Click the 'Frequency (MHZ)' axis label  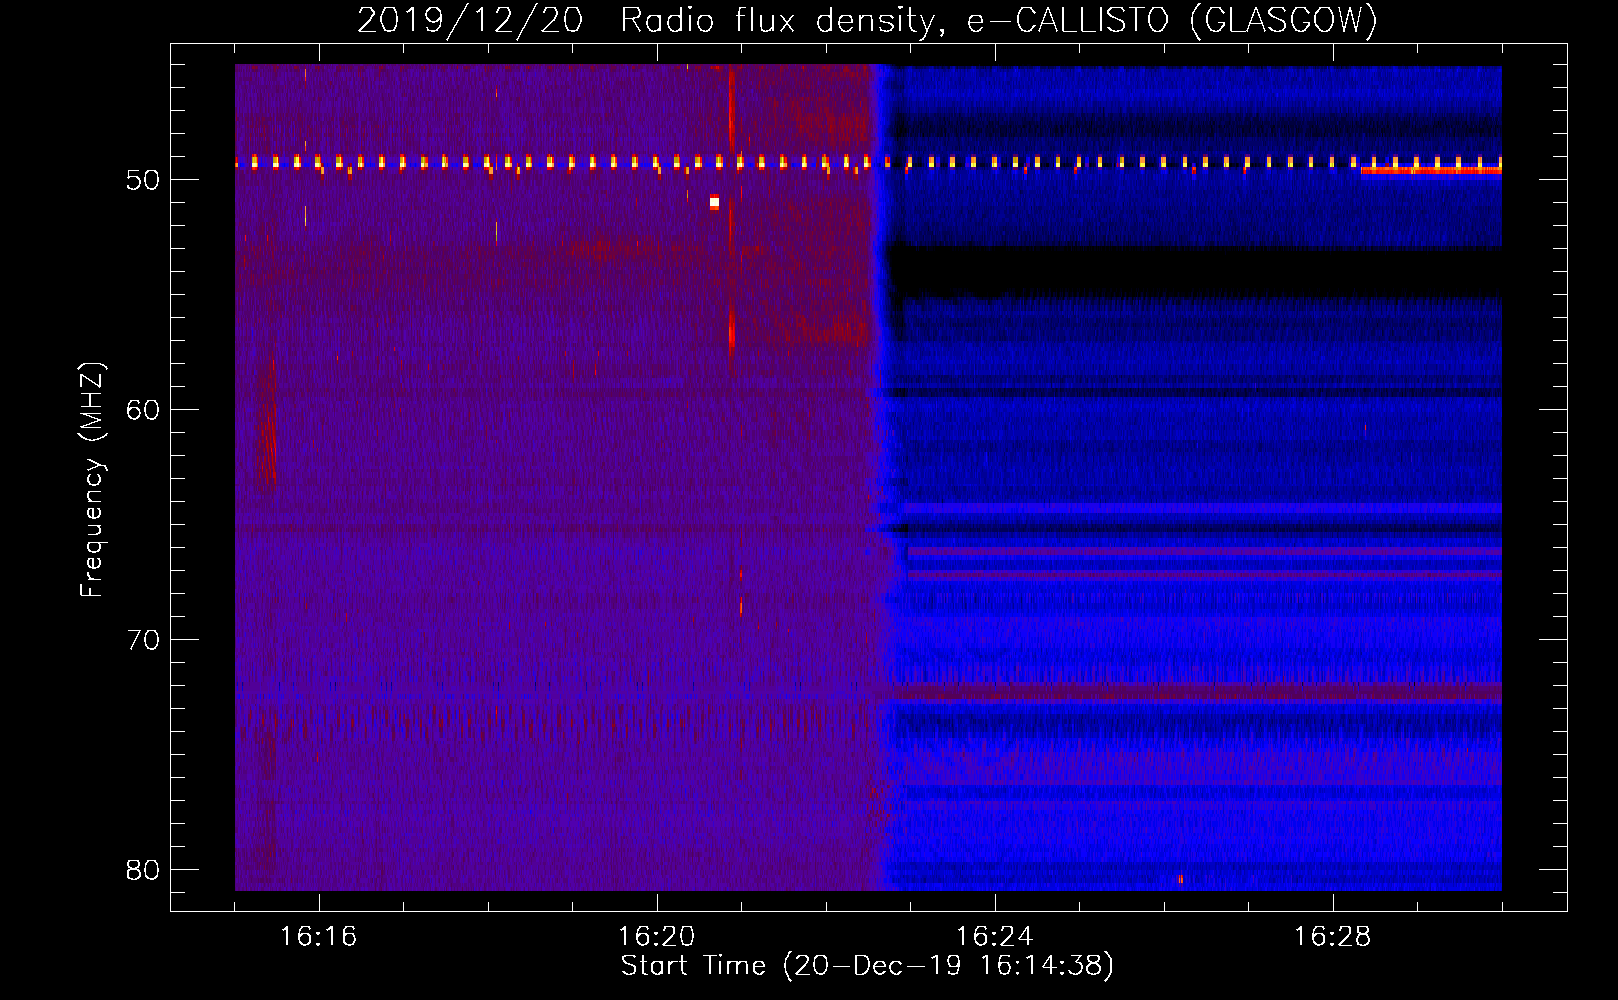pyautogui.click(x=92, y=480)
